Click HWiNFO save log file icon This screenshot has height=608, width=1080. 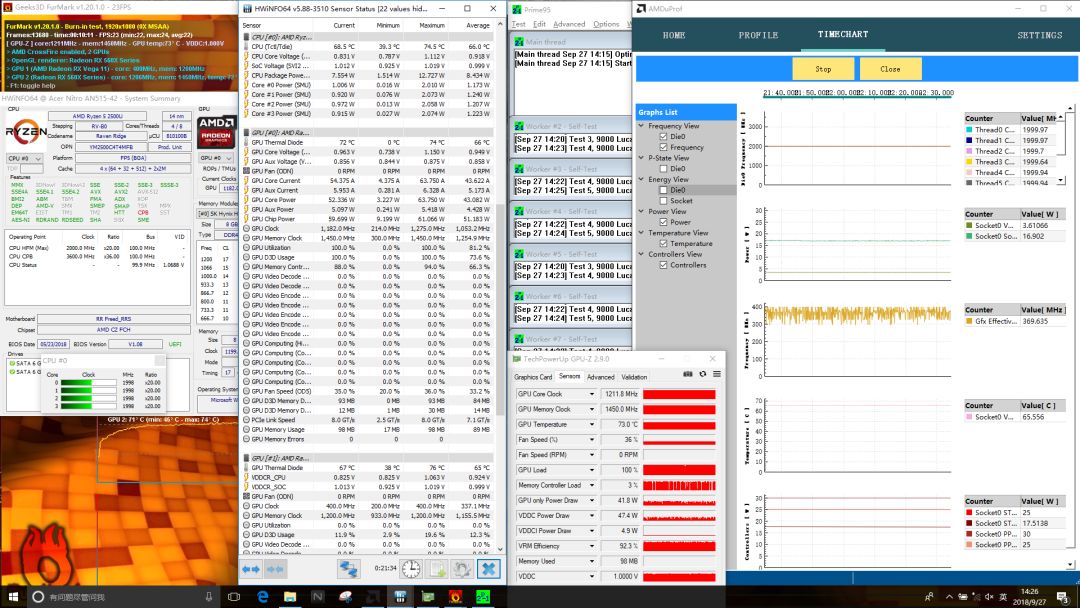(437, 569)
